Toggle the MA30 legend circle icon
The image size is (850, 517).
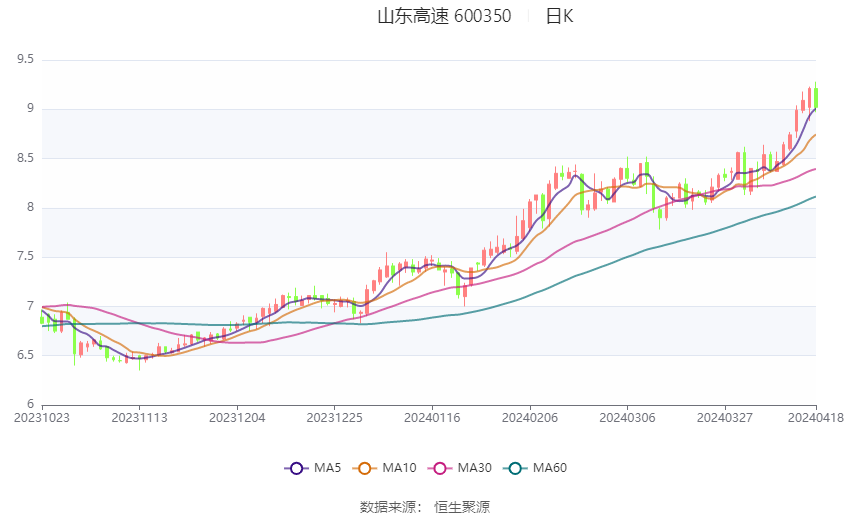[440, 468]
